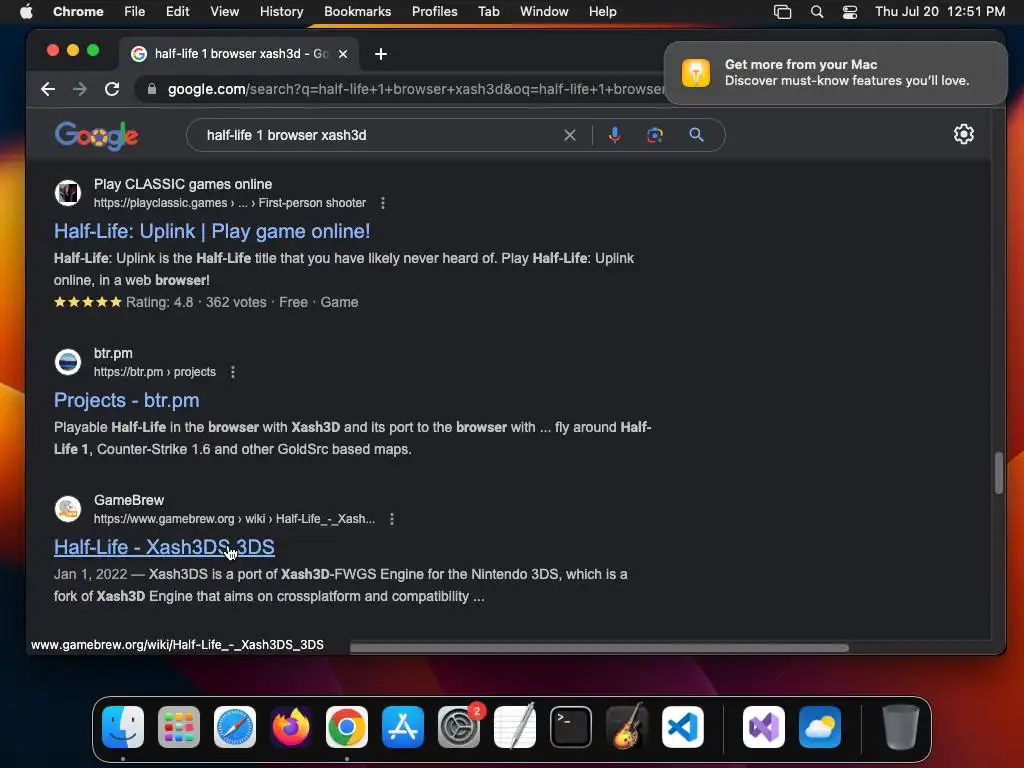Open the Apple menu

pos(26,11)
